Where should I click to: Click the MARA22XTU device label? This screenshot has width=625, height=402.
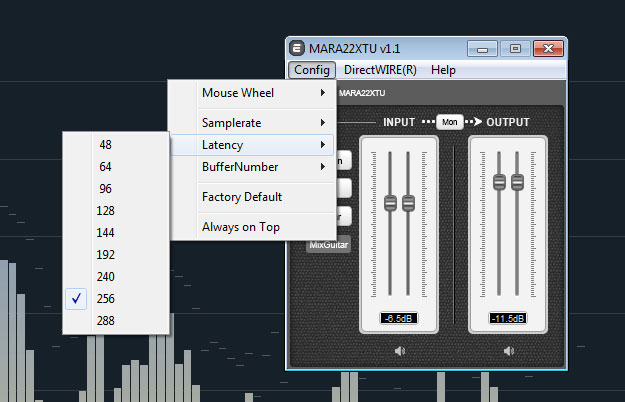[362, 93]
